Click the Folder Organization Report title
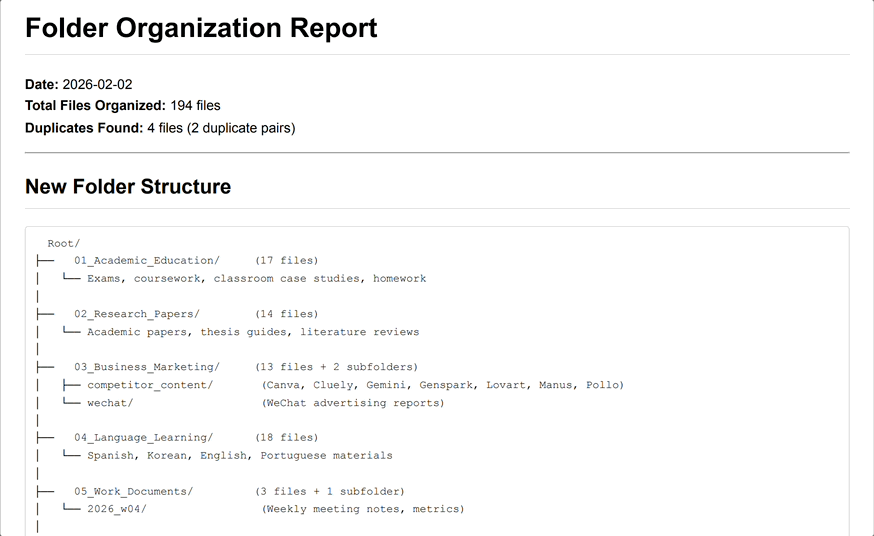This screenshot has height=536, width=874. point(201,28)
